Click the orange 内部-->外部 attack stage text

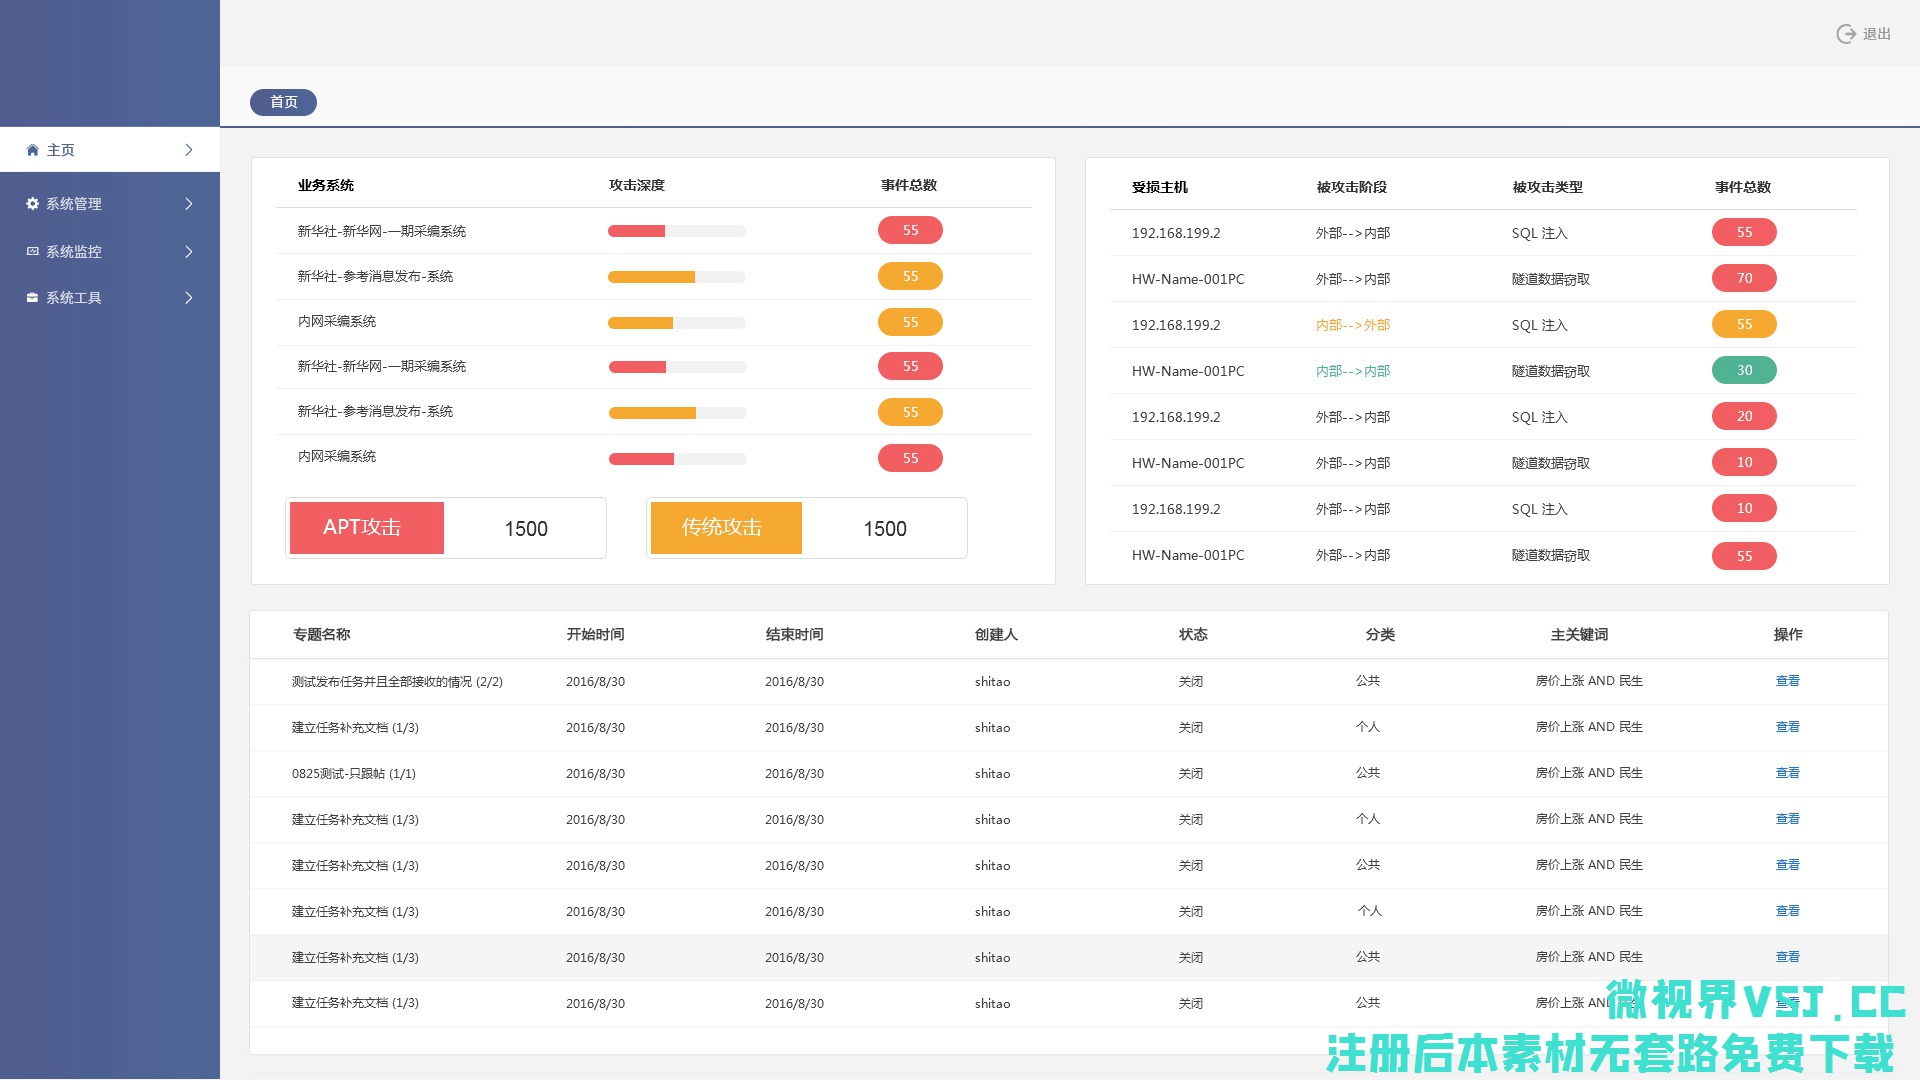tap(1352, 325)
